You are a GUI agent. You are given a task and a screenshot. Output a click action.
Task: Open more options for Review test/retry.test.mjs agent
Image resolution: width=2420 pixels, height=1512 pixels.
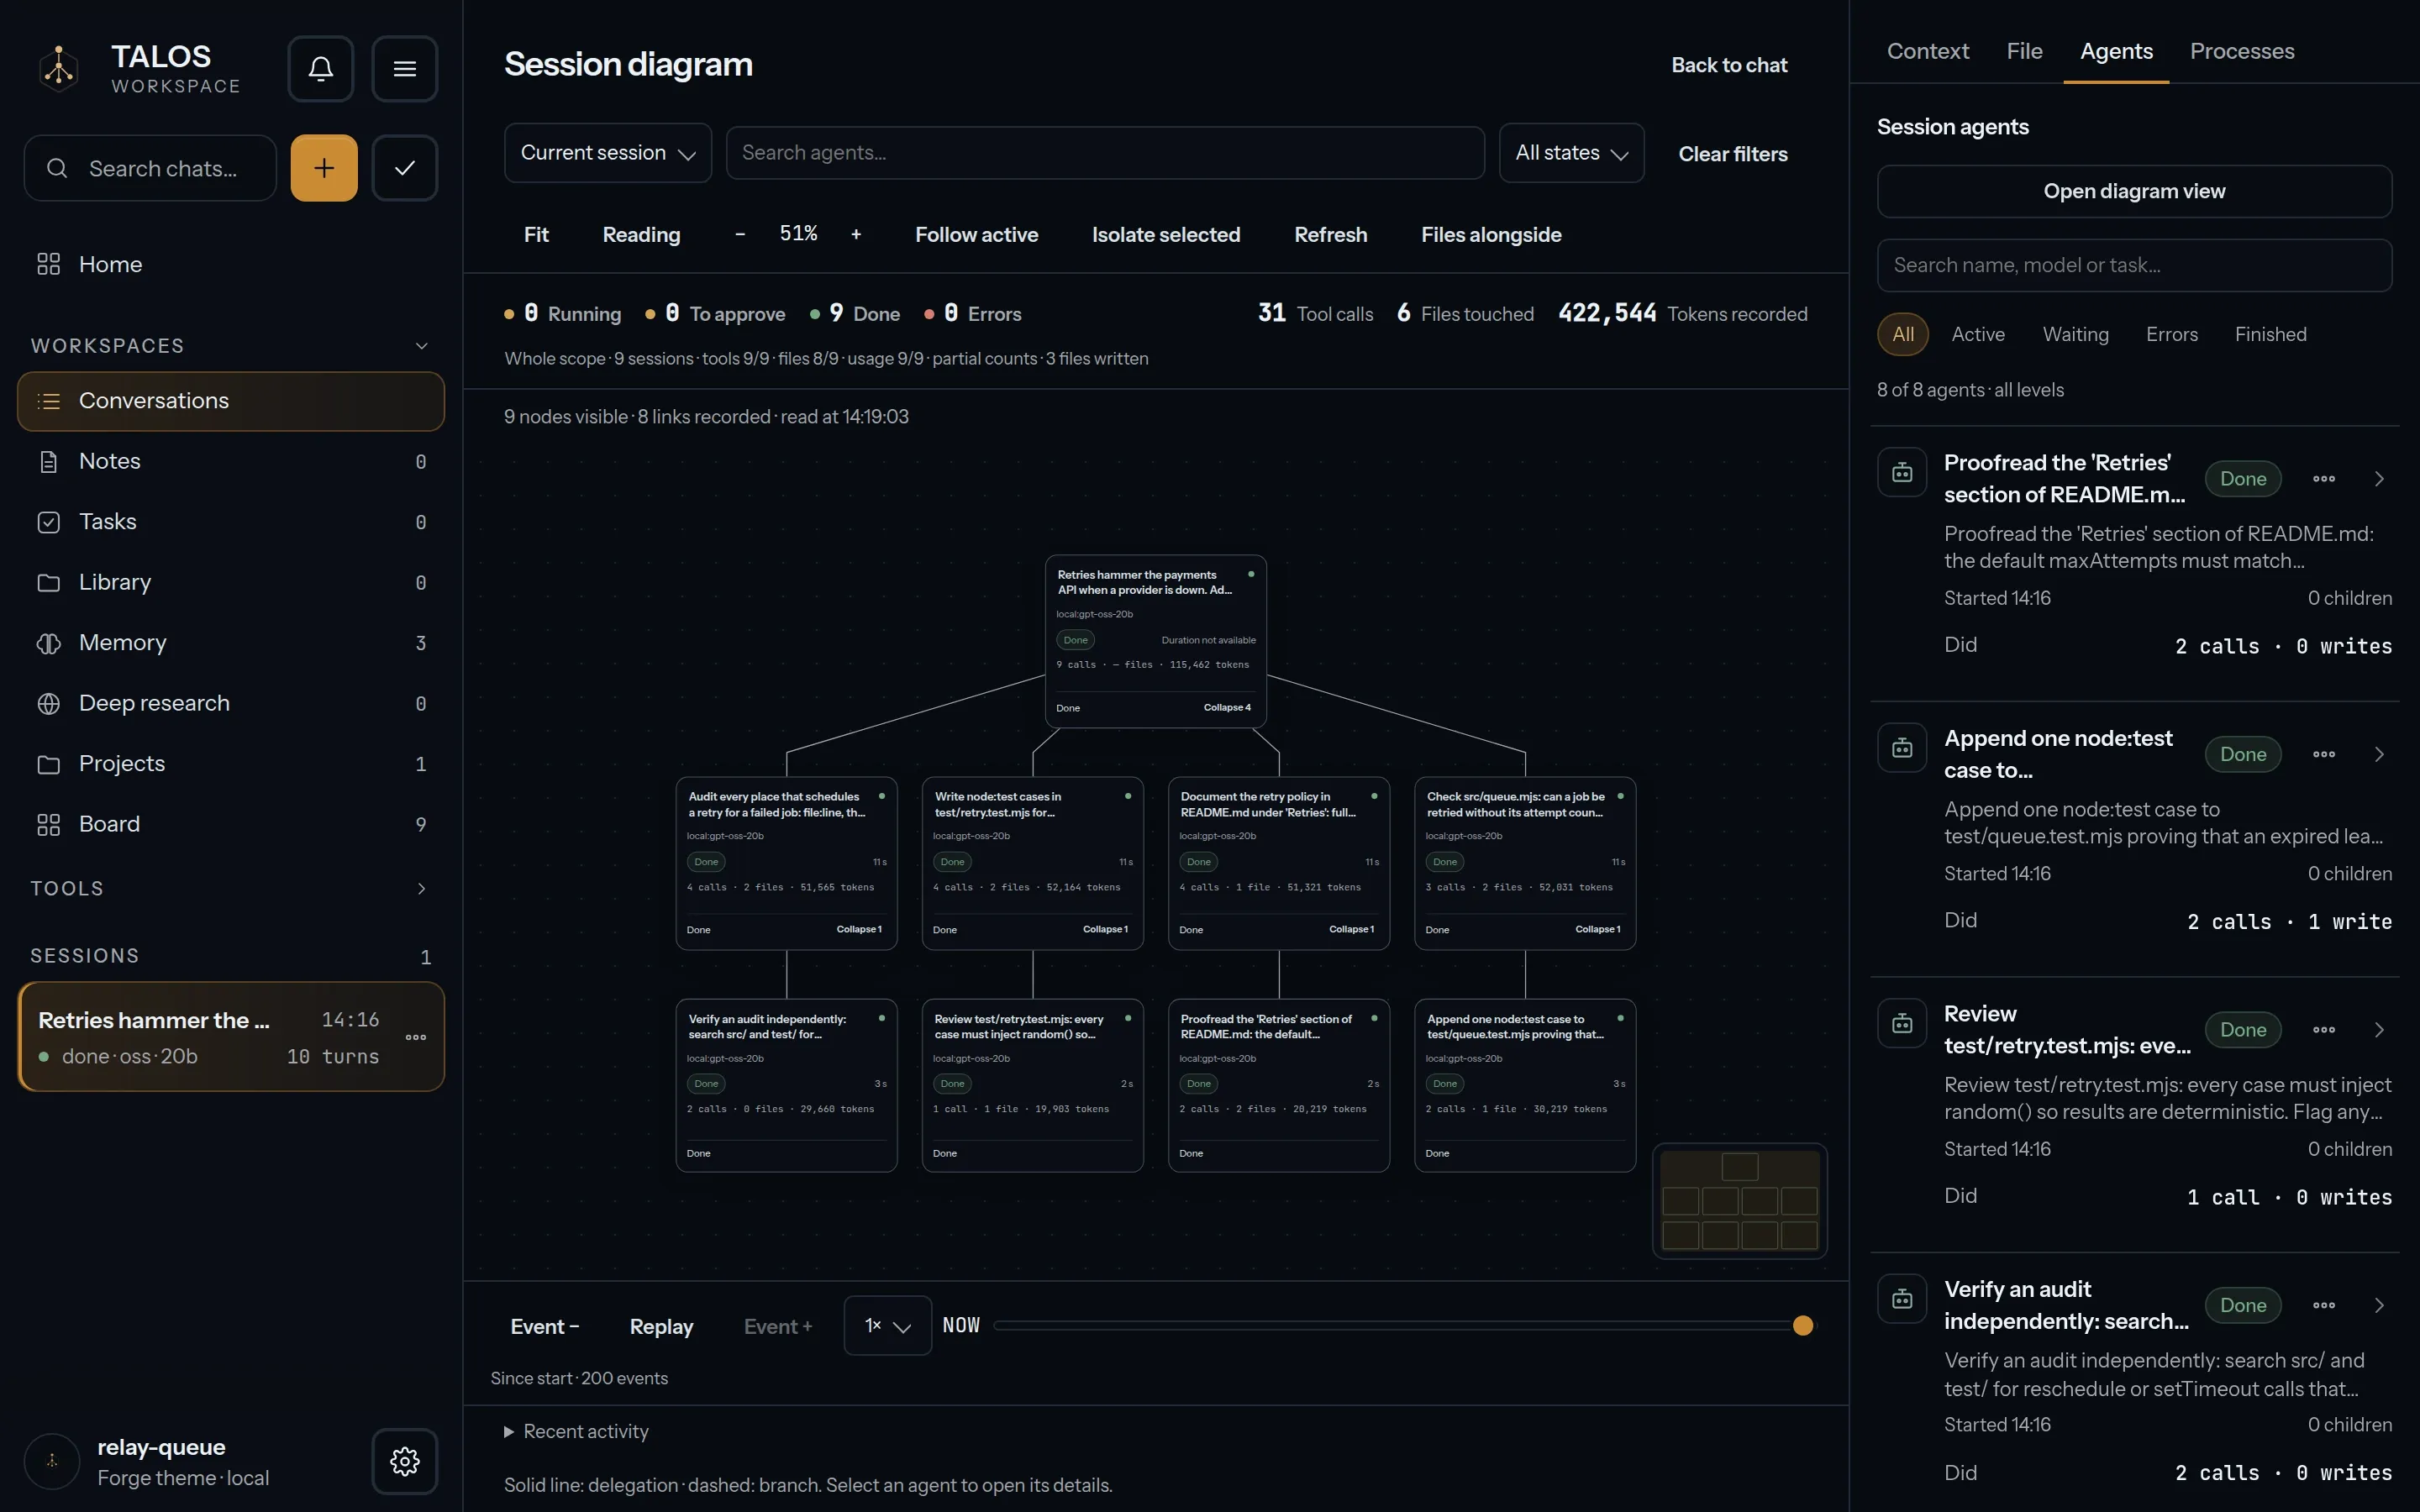[2324, 1030]
